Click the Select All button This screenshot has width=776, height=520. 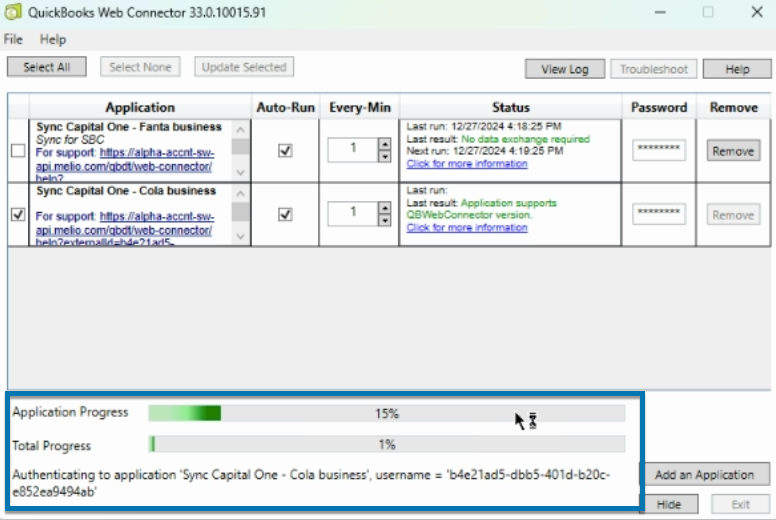coord(46,67)
